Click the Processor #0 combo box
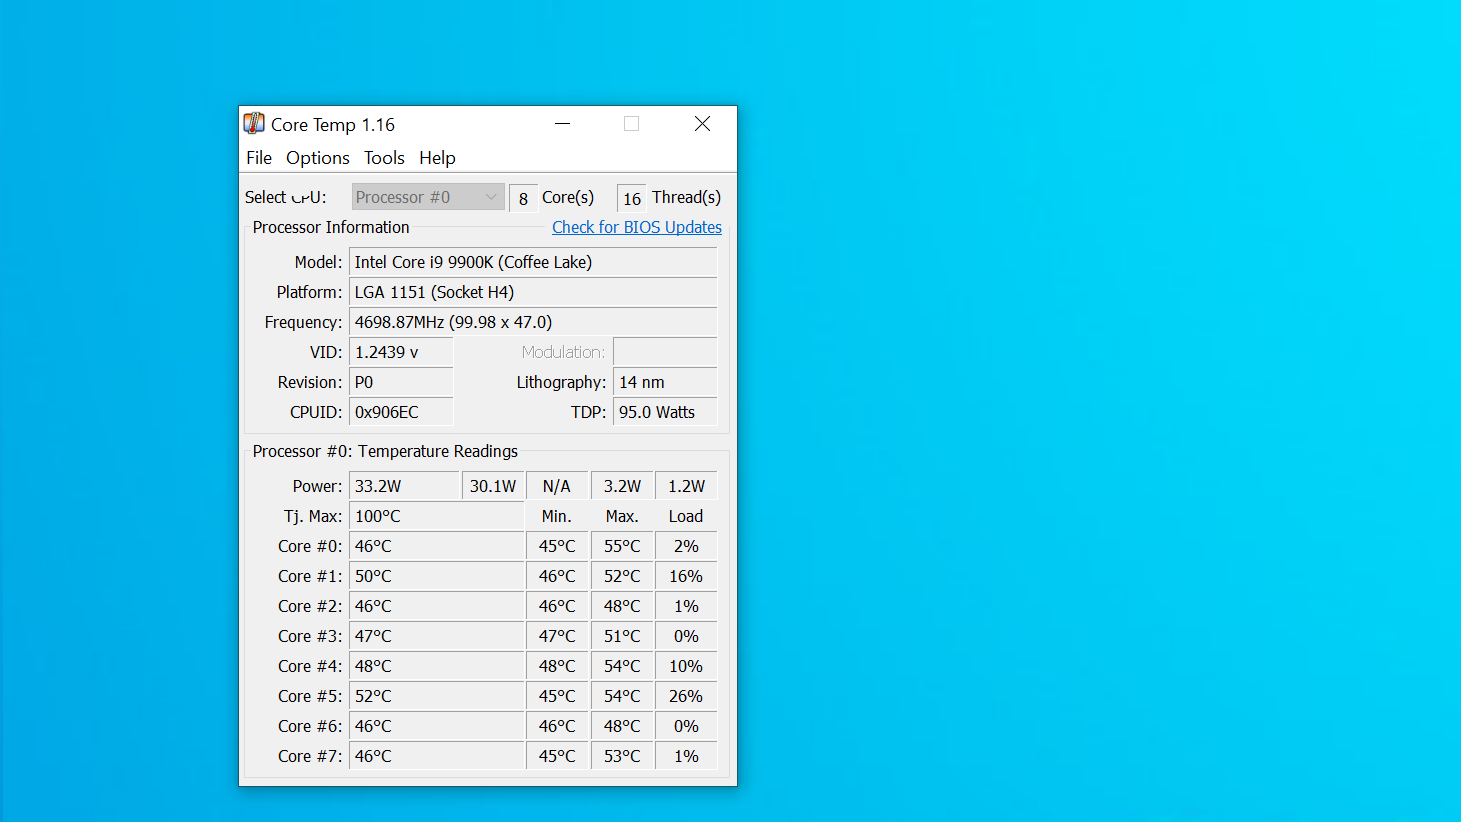 (428, 196)
